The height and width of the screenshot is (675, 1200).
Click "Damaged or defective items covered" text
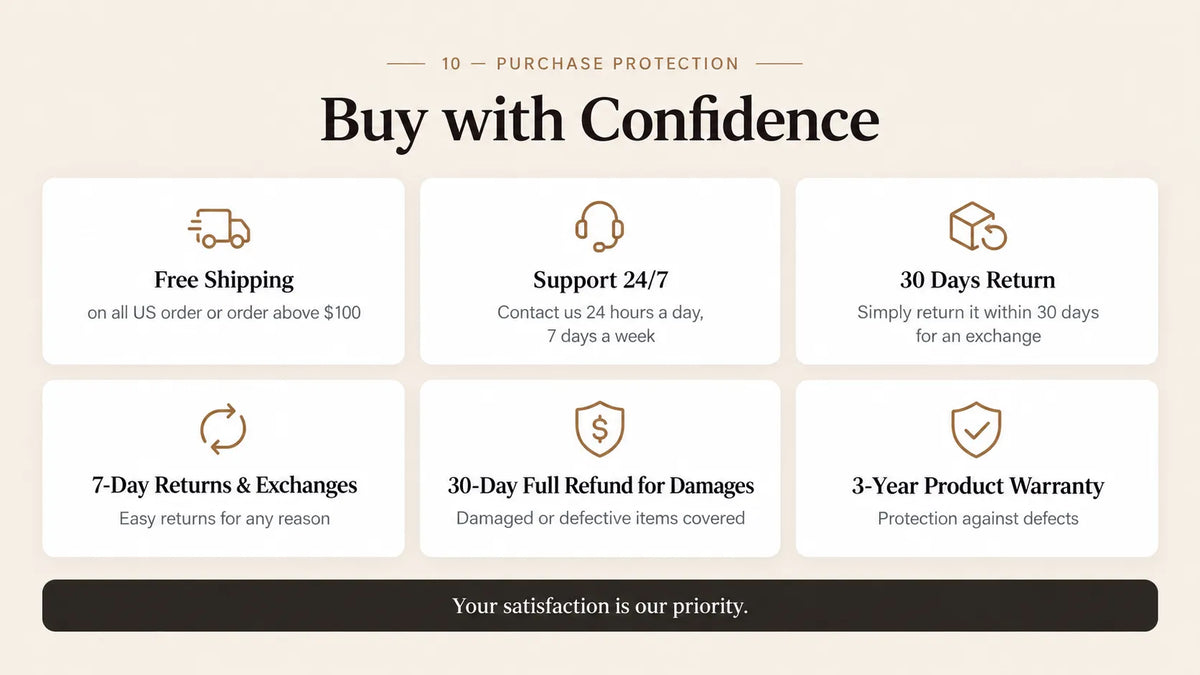tap(600, 518)
